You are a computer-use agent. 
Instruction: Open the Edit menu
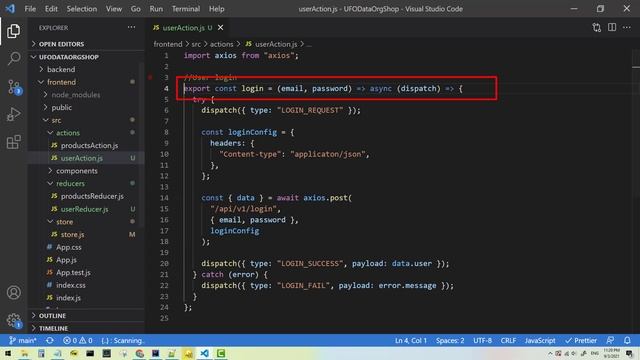[x=51, y=9]
